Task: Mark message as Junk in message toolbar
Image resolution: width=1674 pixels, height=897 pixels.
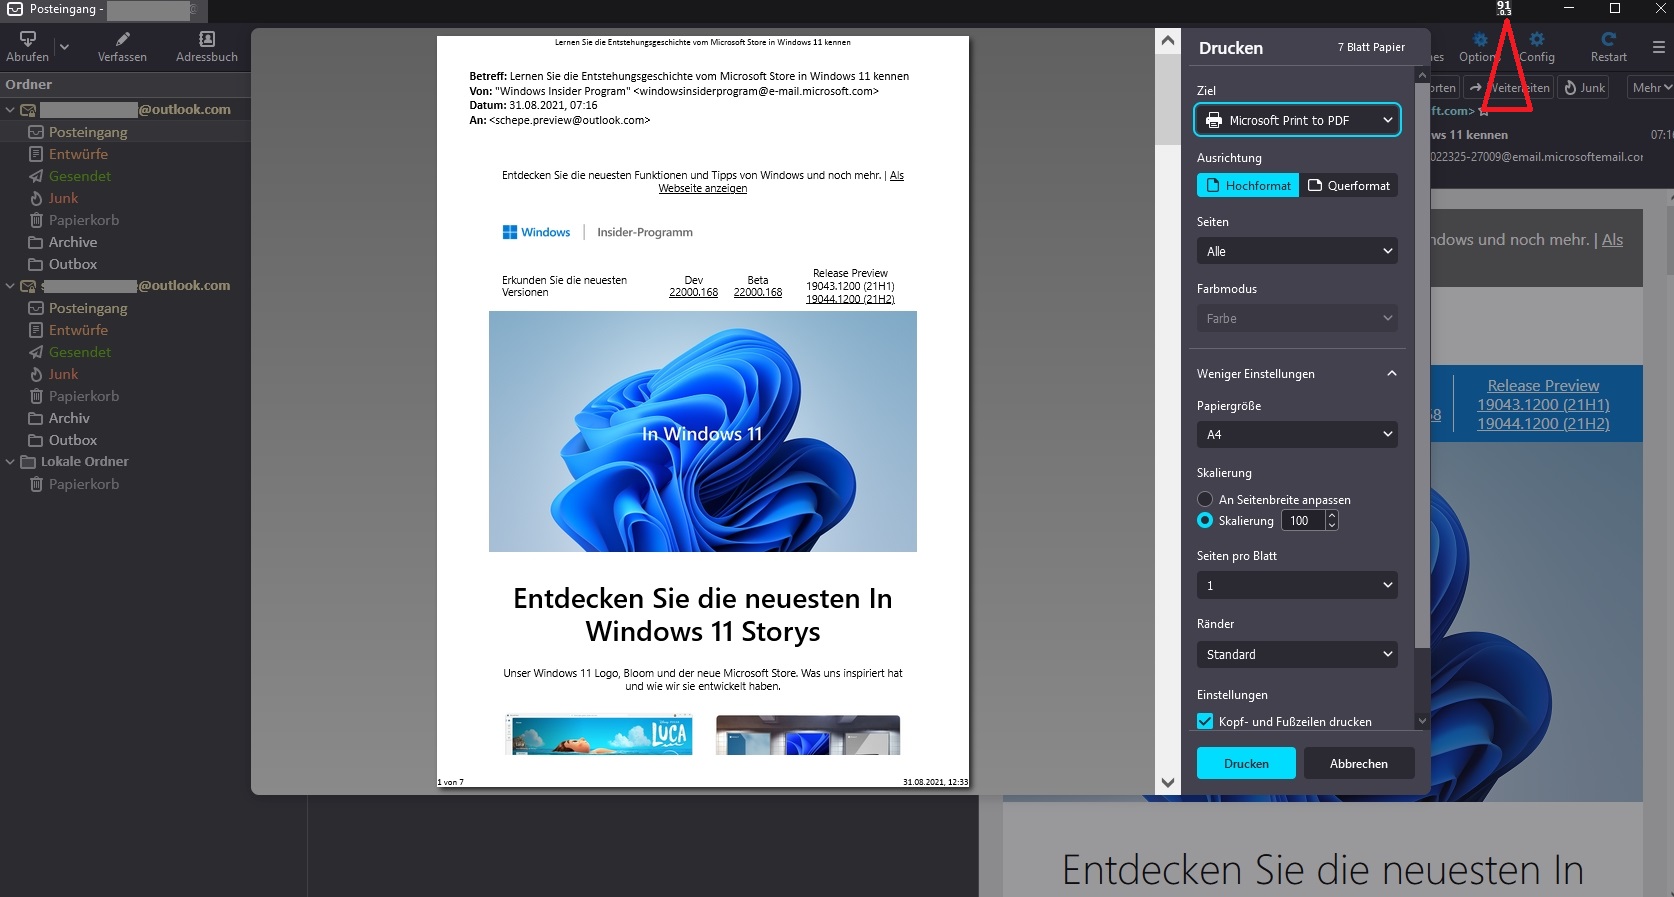Action: point(1585,88)
